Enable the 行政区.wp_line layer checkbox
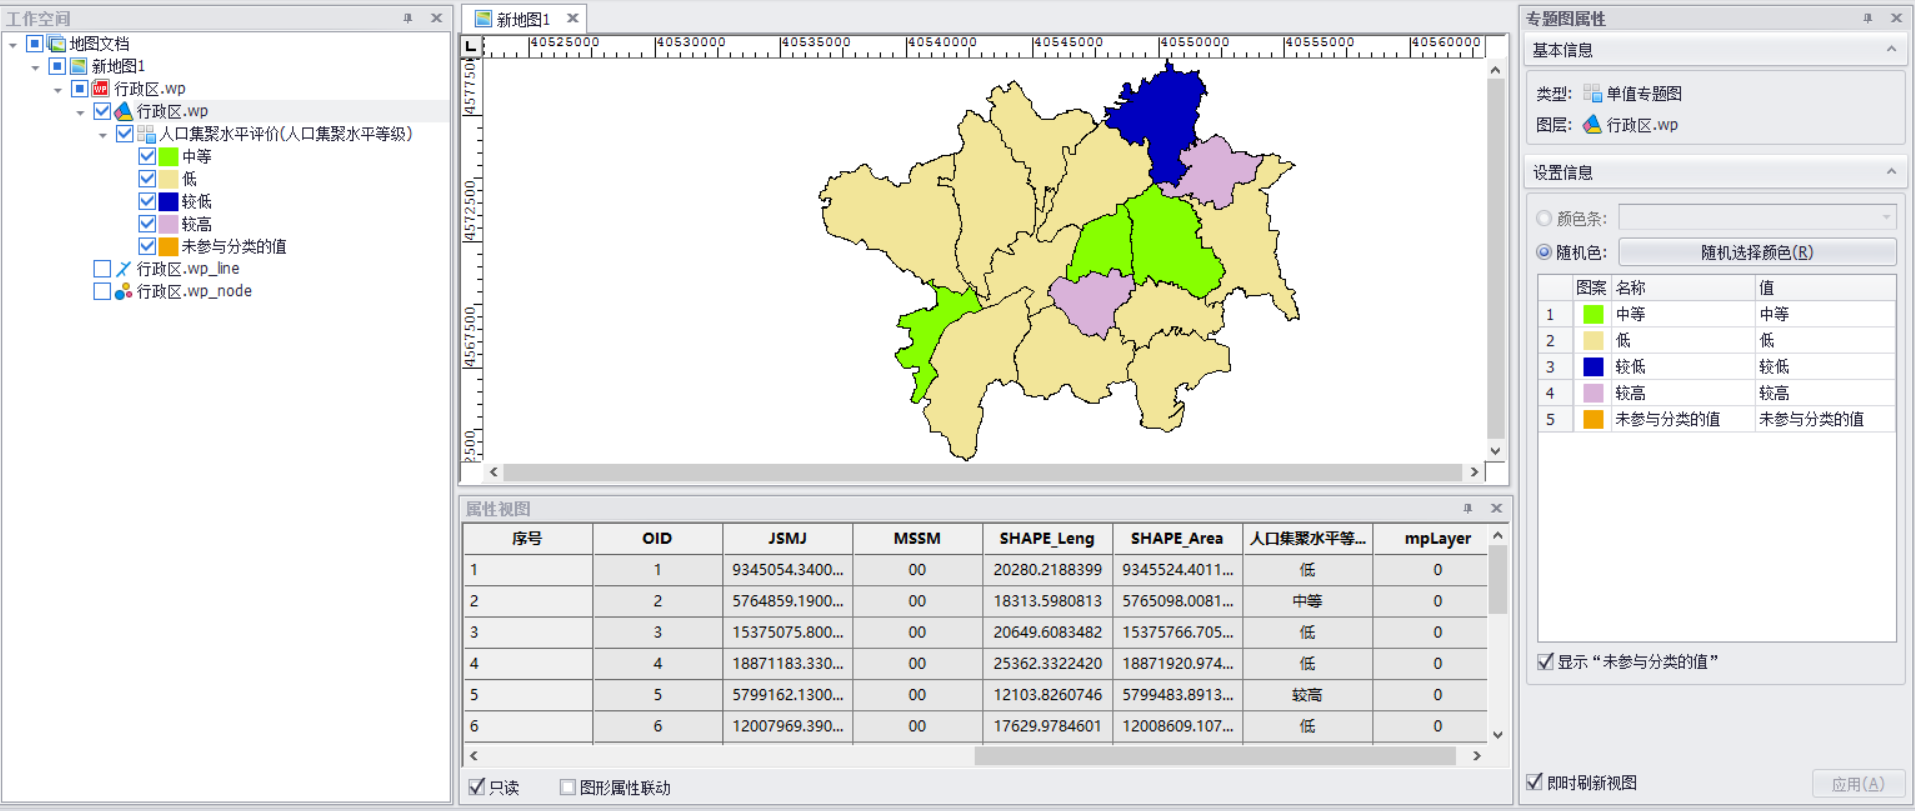The image size is (1915, 811). [x=102, y=269]
